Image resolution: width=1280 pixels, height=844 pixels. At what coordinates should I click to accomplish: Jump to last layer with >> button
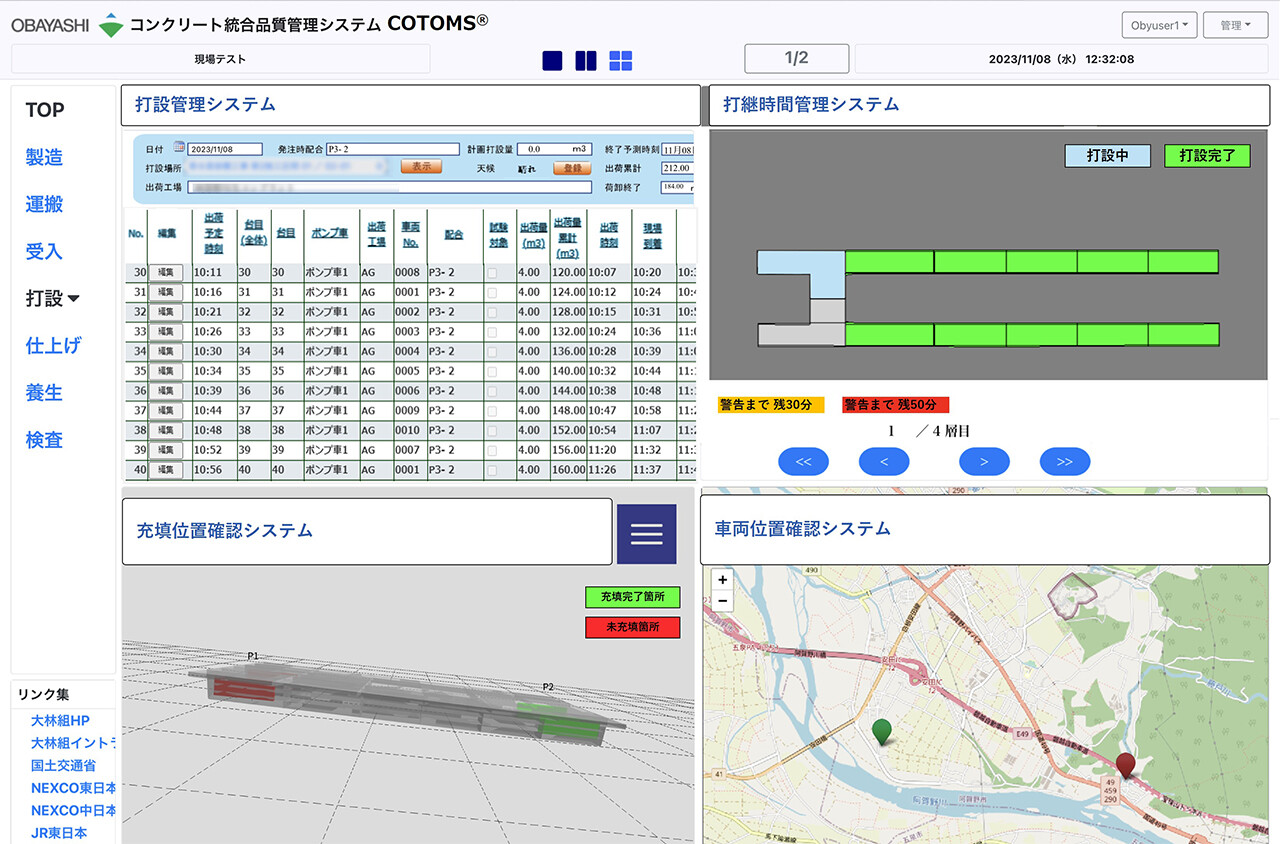[1065, 461]
